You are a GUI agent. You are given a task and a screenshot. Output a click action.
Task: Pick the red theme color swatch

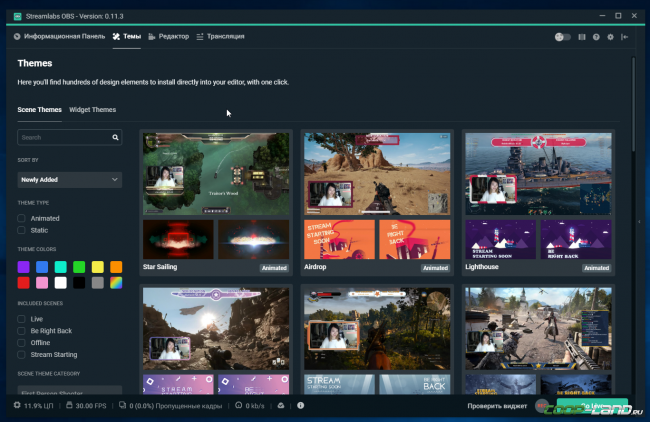[24, 283]
